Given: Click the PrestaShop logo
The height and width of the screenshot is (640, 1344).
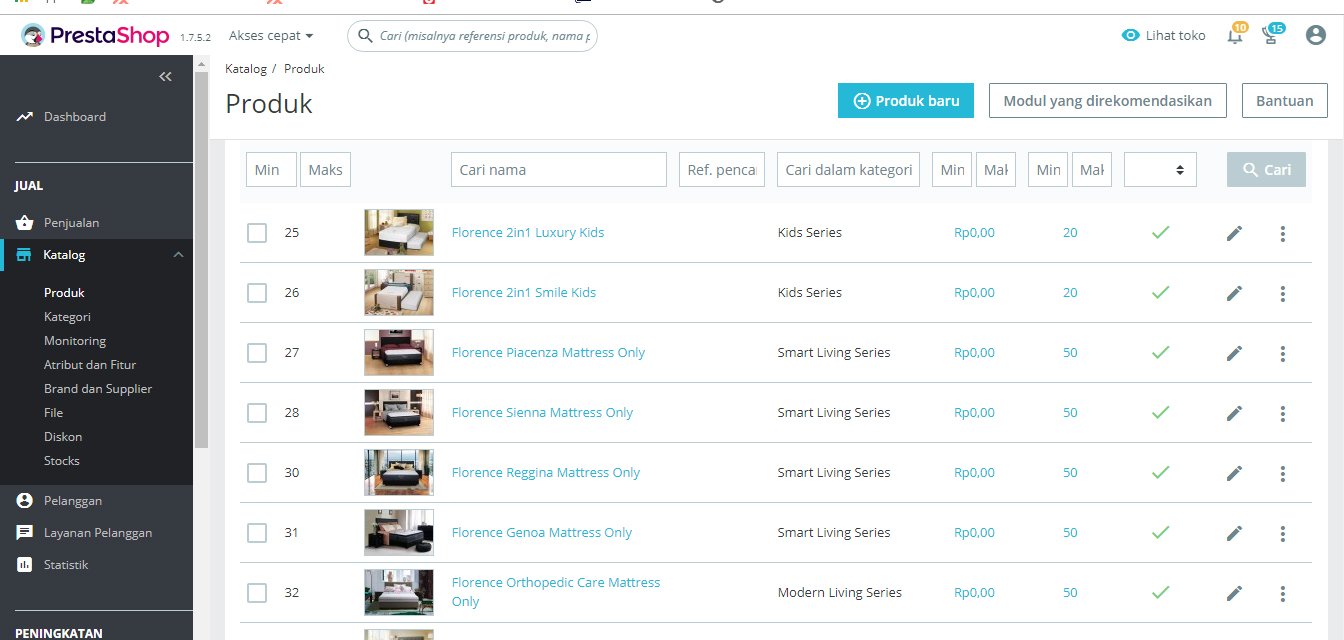Looking at the screenshot, I should point(95,35).
